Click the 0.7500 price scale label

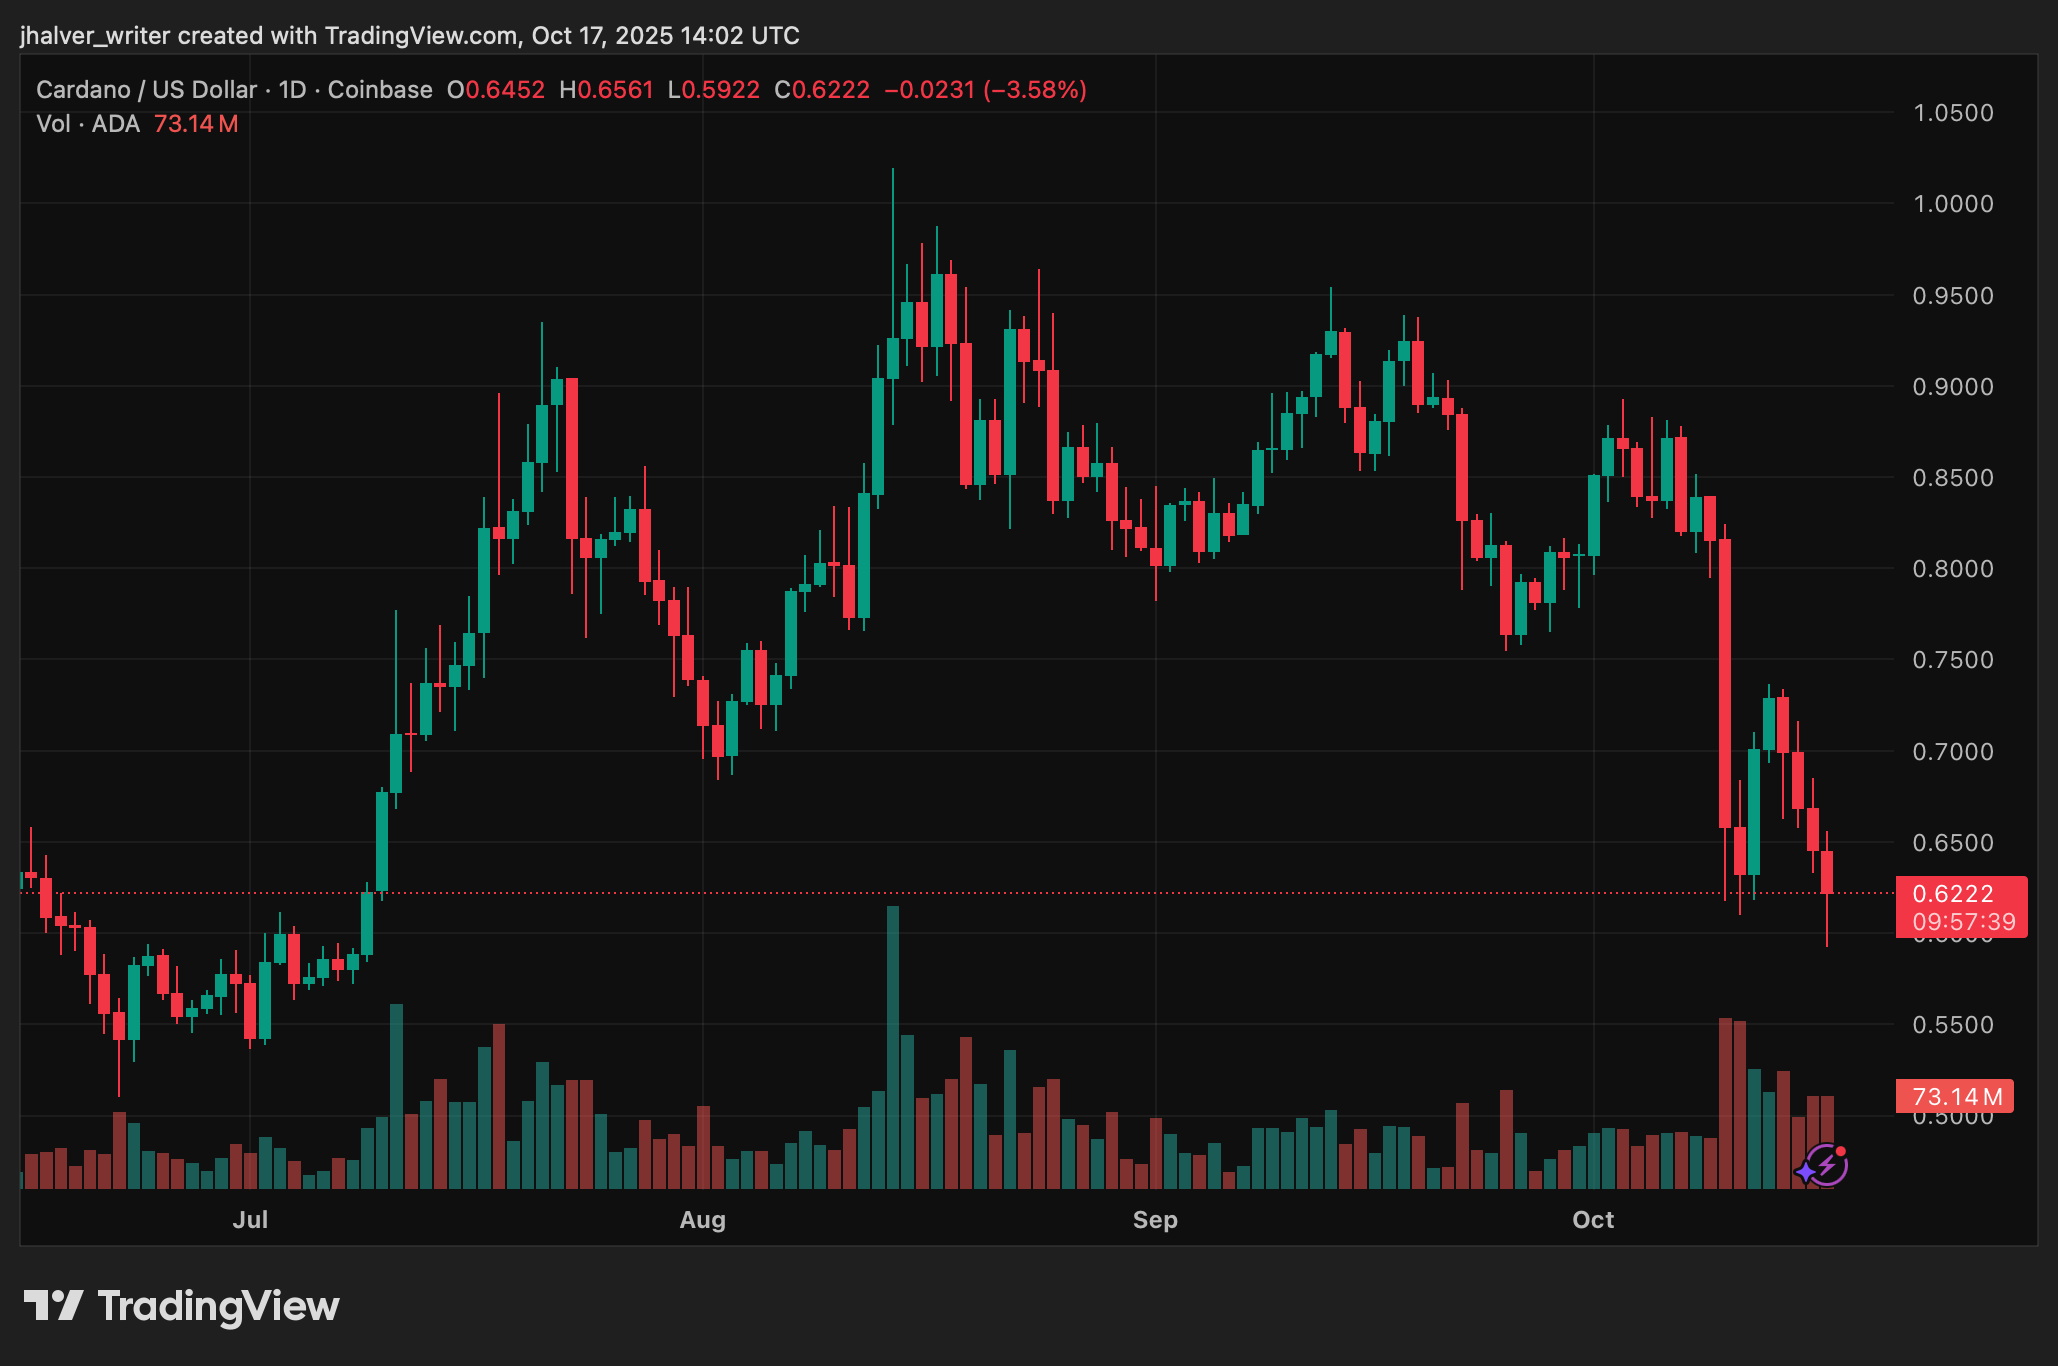pos(1952,660)
